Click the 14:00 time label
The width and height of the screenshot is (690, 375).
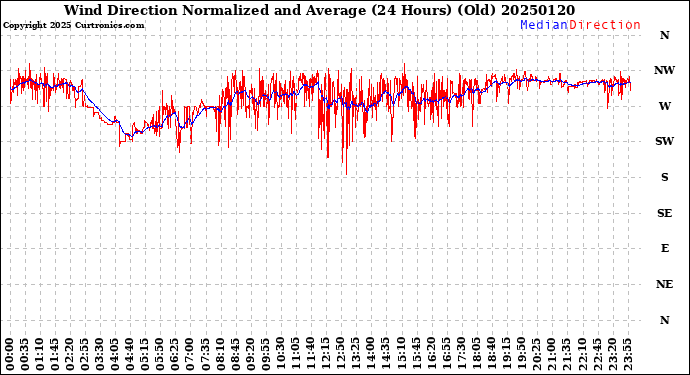(371, 354)
